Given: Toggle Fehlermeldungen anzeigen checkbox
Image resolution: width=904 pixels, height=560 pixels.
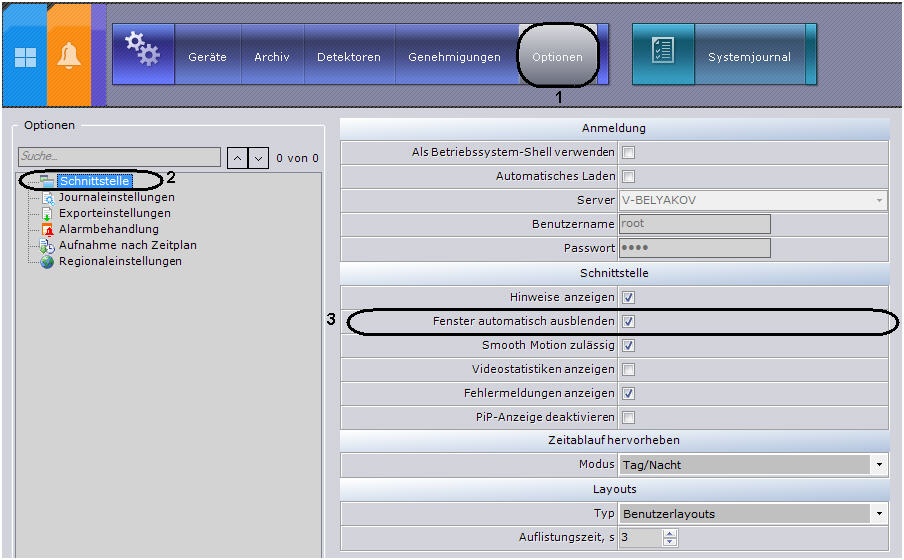Looking at the screenshot, I should click(628, 393).
